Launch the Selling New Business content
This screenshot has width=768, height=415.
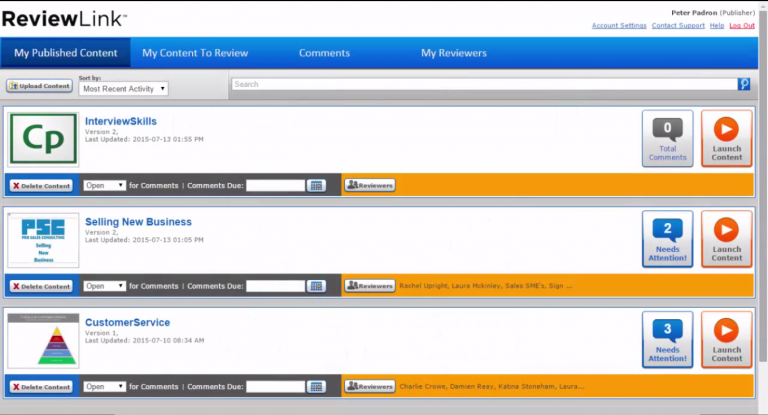click(x=726, y=240)
